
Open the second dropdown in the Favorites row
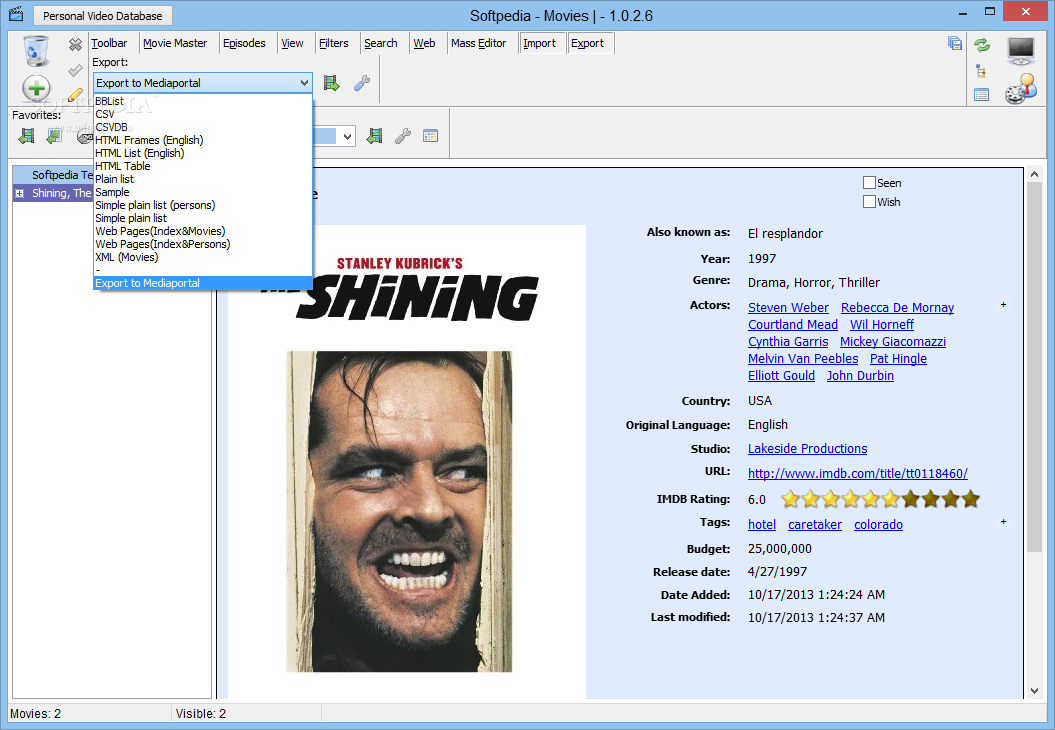coord(347,136)
